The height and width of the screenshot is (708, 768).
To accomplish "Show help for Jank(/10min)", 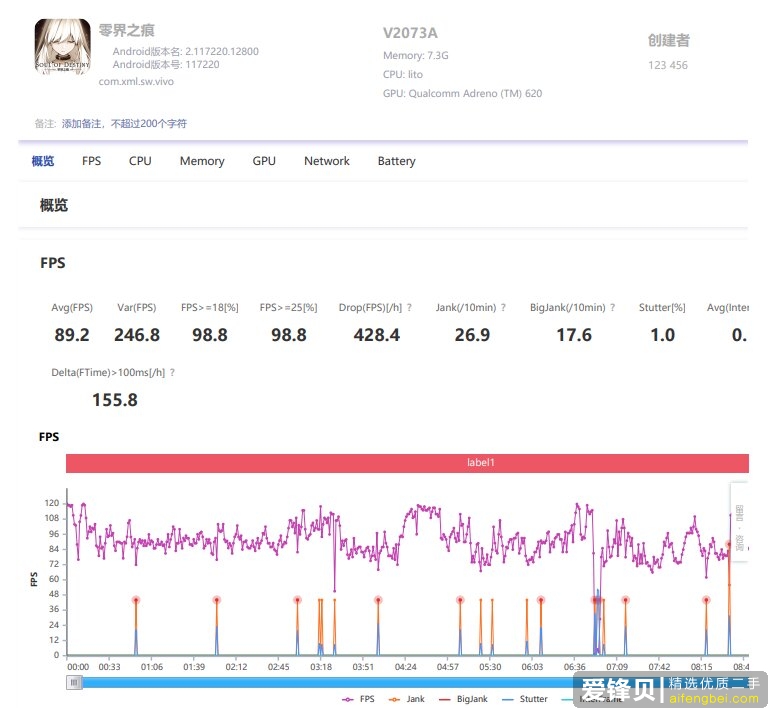I will point(503,307).
